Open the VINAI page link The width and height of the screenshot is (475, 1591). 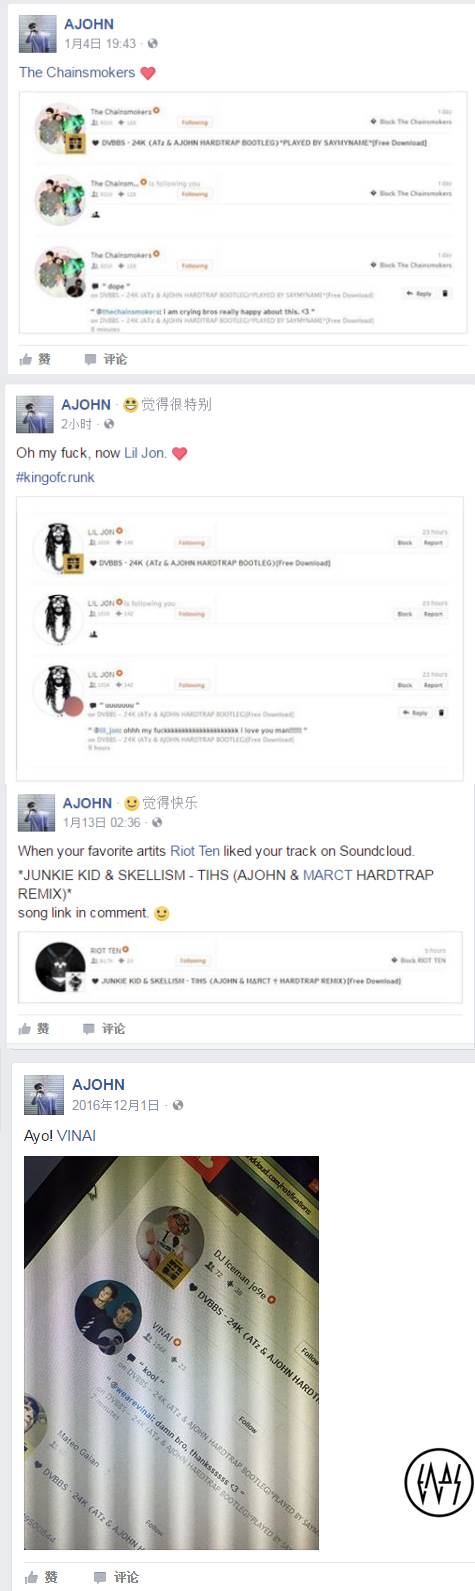pos(77,1136)
